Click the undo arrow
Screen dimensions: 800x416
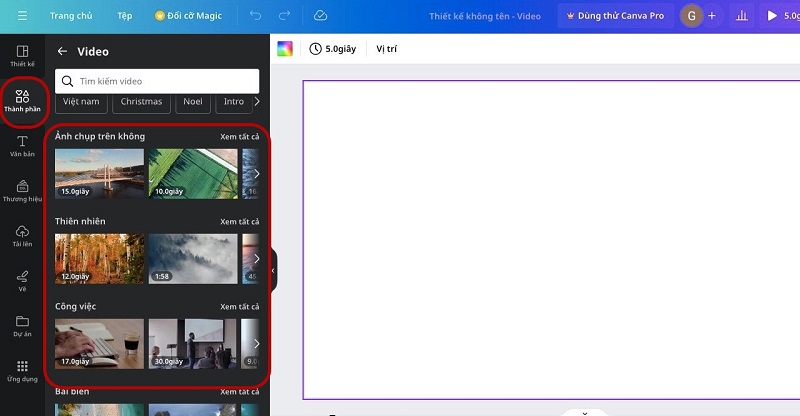255,16
